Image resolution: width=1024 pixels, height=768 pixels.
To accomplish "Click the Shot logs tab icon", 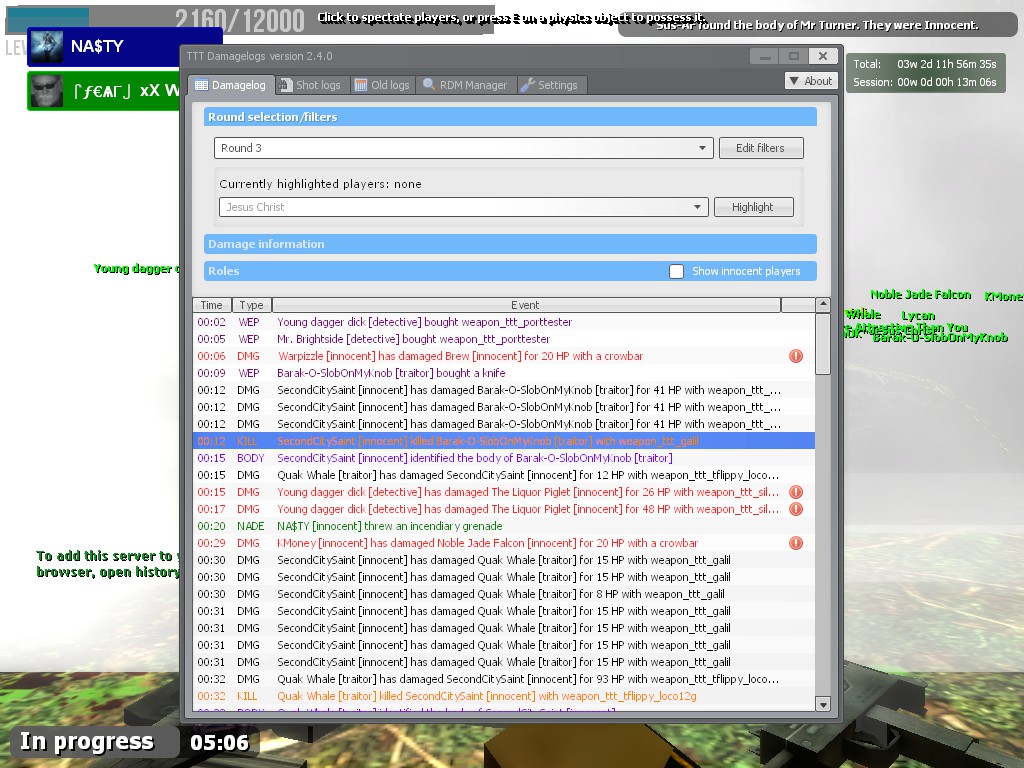I will 285,85.
